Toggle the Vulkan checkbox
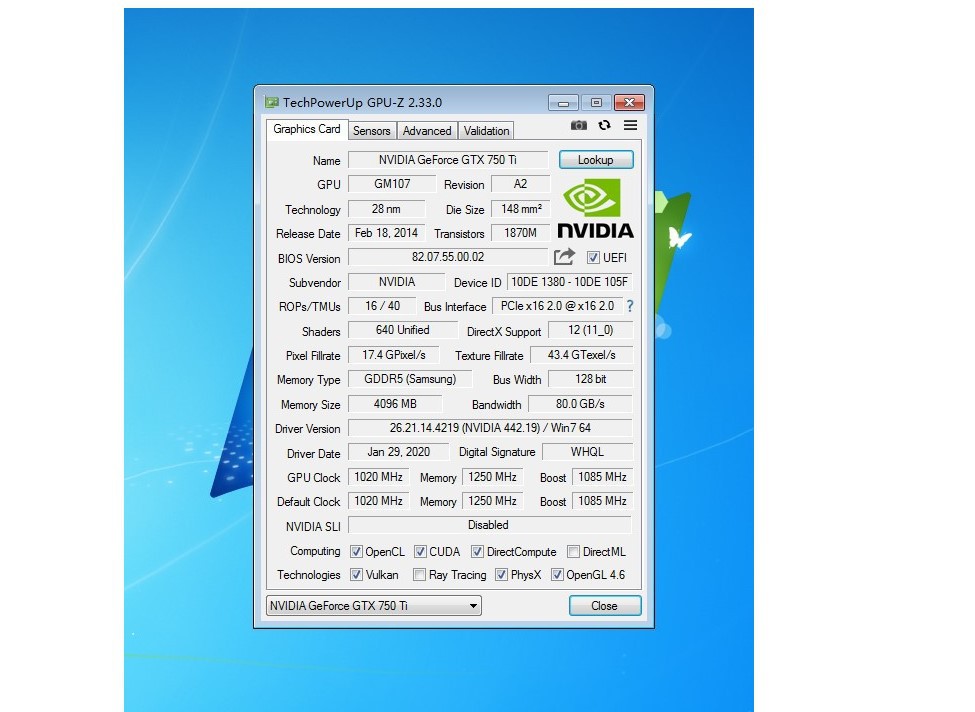The height and width of the screenshot is (712, 975). click(x=356, y=575)
